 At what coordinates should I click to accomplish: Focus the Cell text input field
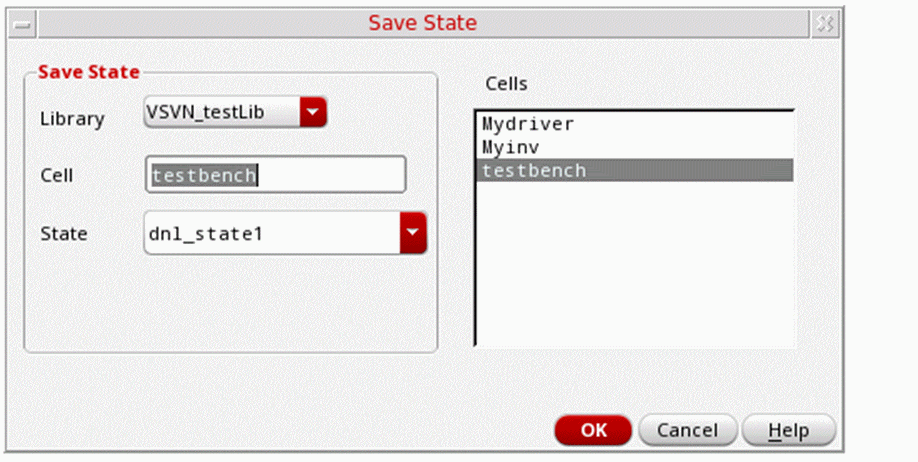275,175
